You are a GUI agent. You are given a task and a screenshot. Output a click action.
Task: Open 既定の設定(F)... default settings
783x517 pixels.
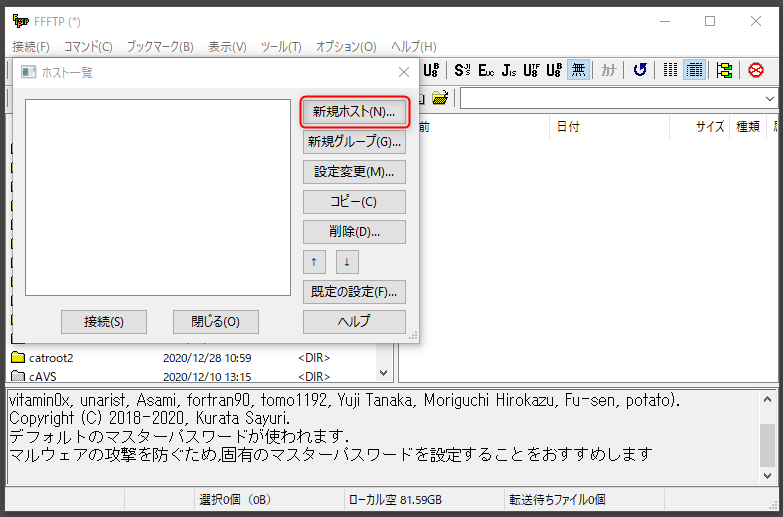354,292
